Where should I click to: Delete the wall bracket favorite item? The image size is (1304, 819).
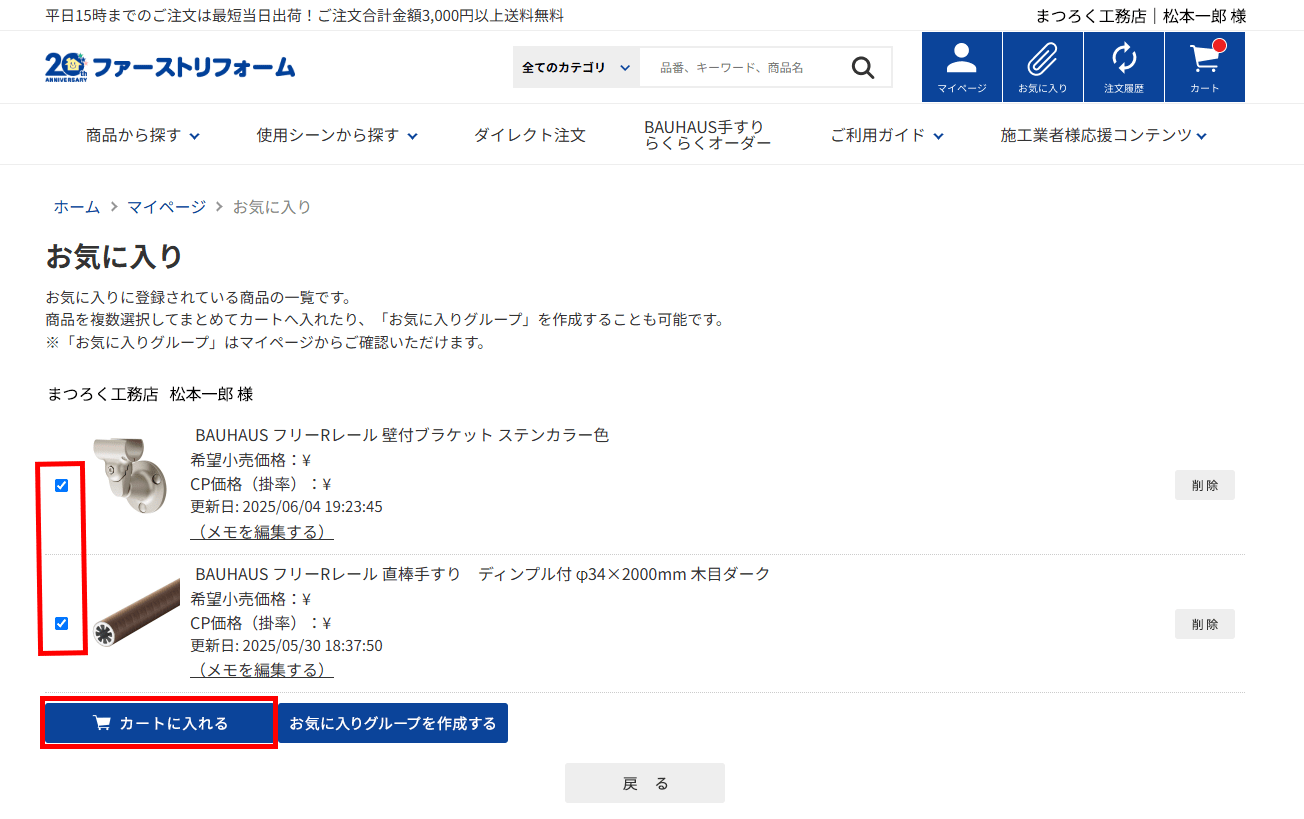(1204, 485)
